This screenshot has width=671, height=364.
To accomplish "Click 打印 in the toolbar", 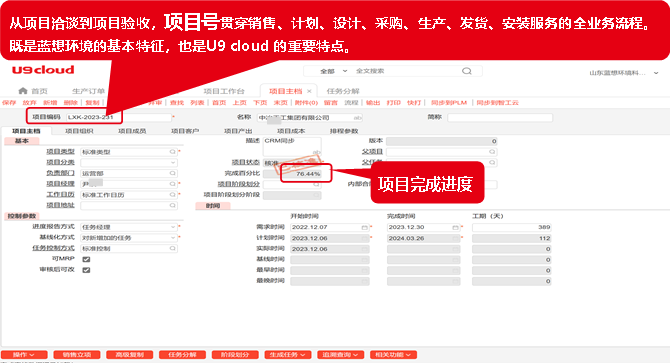I will tap(393, 103).
